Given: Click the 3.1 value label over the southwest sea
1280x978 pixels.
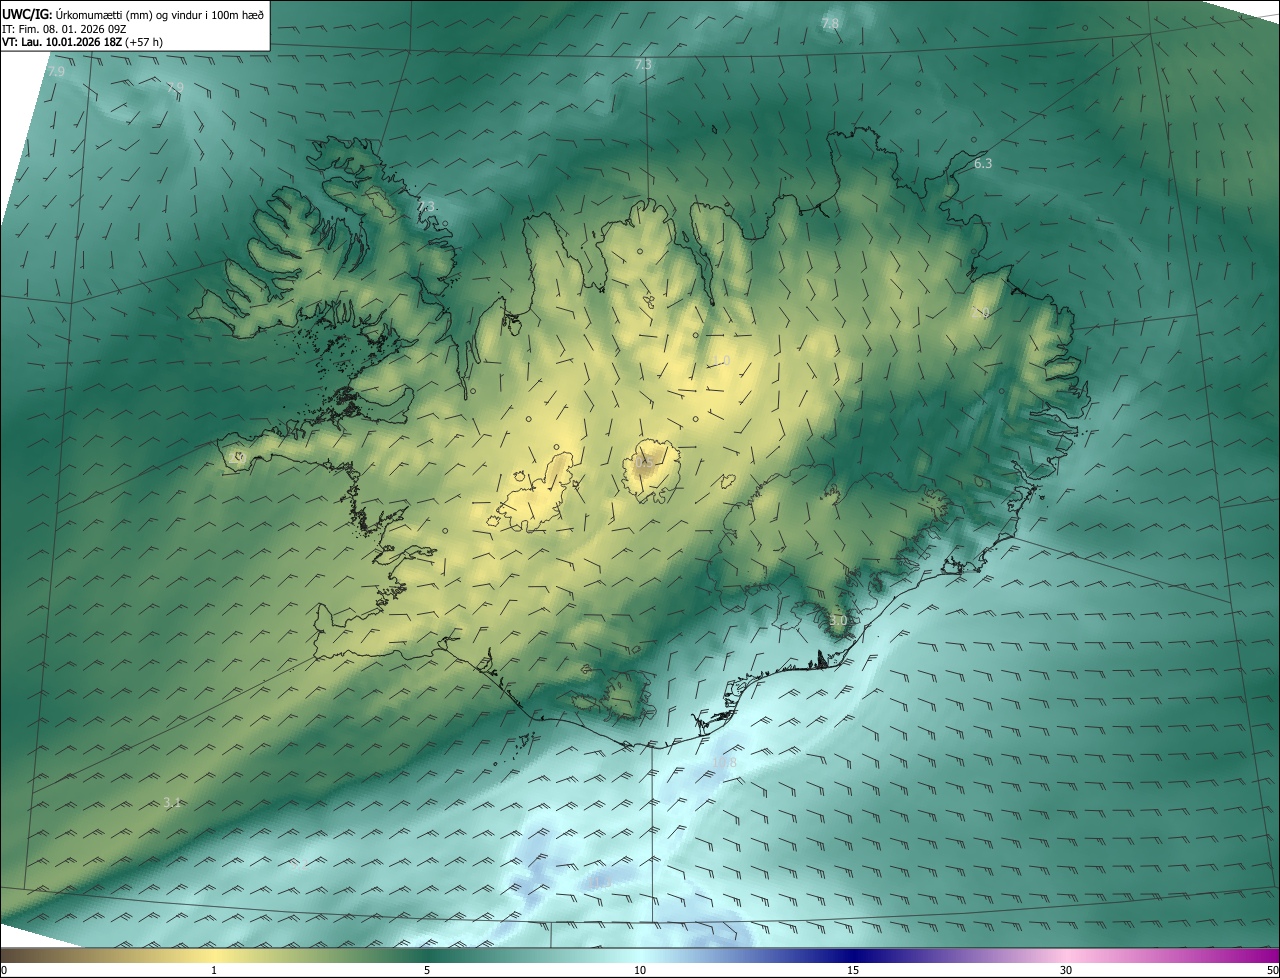Looking at the screenshot, I should click(172, 802).
